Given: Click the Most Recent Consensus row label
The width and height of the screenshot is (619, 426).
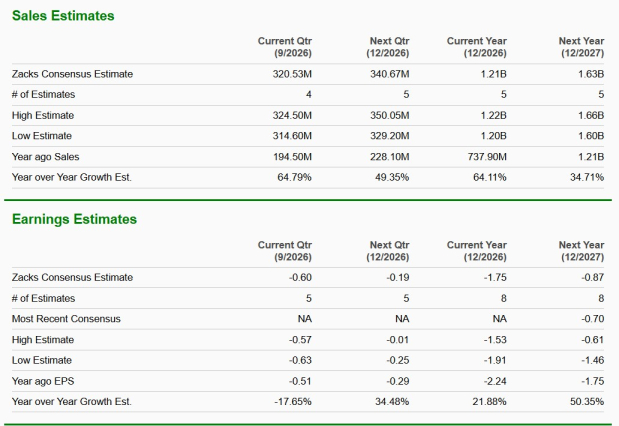Looking at the screenshot, I should pos(66,319).
